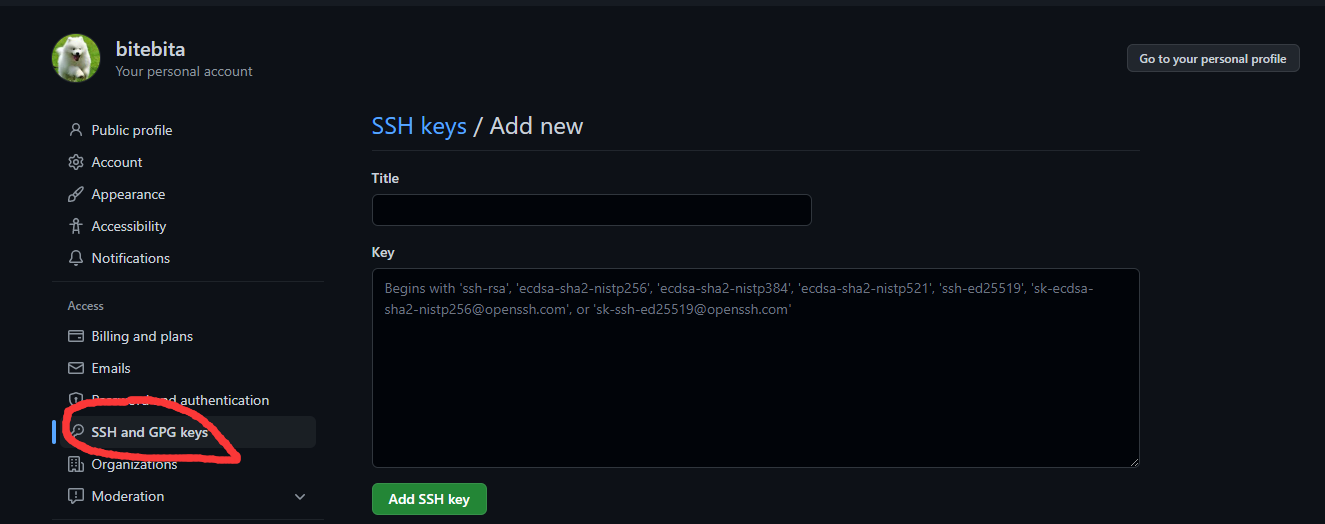
Task: Click the credit card icon beside Billing
Action: pyautogui.click(x=75, y=336)
